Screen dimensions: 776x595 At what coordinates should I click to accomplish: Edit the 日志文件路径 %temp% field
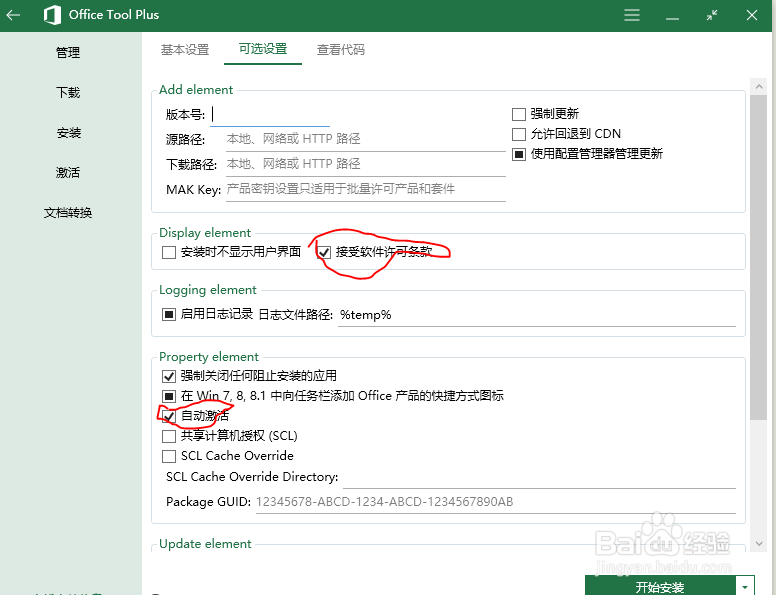pos(537,315)
